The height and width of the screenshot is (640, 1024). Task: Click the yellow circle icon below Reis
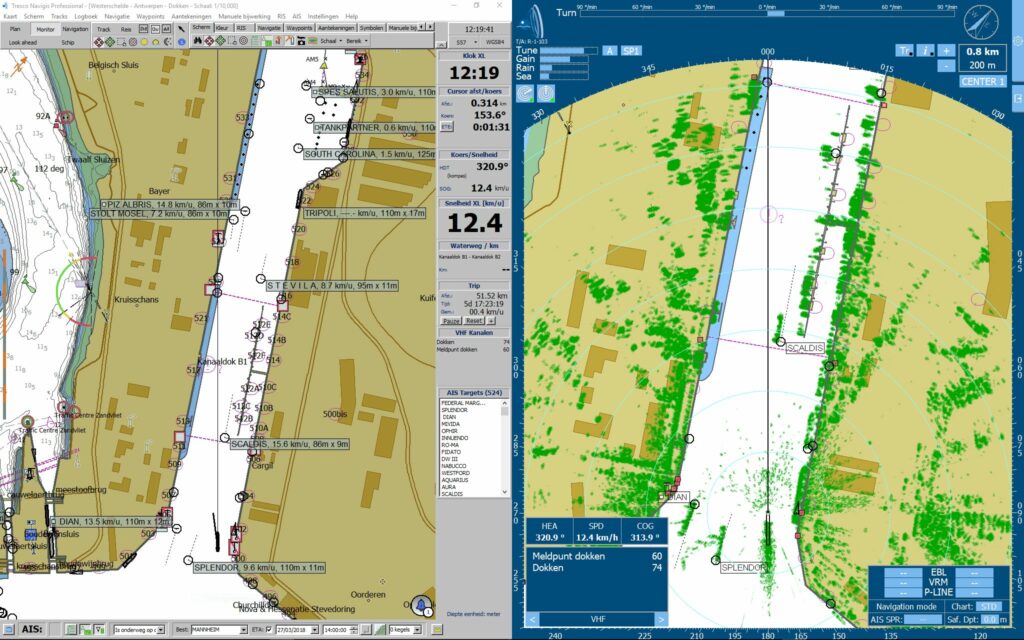(144, 42)
